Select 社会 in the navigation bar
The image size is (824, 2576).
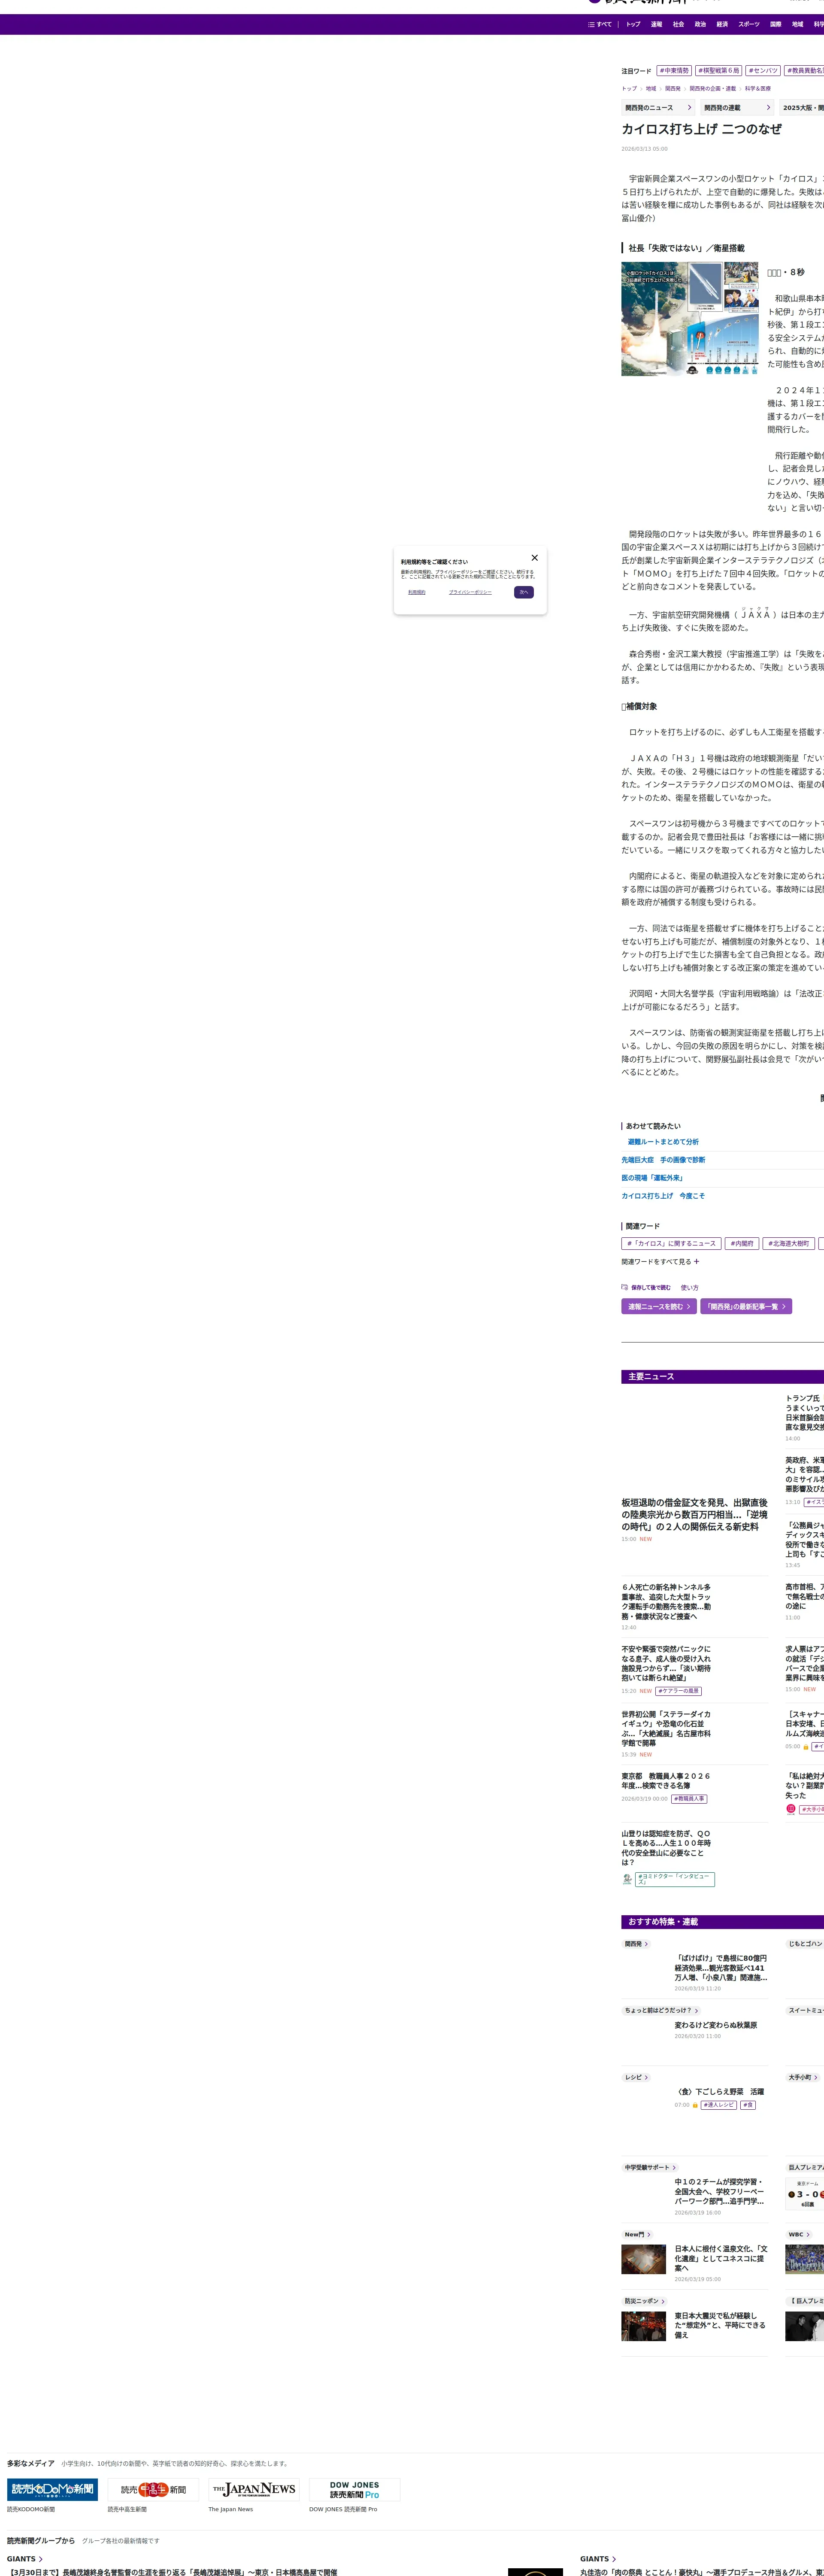(x=678, y=24)
